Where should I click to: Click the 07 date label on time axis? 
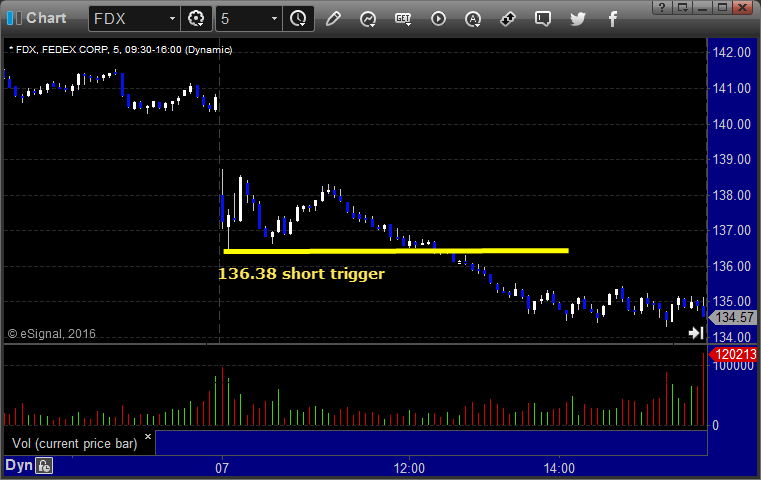(x=222, y=468)
